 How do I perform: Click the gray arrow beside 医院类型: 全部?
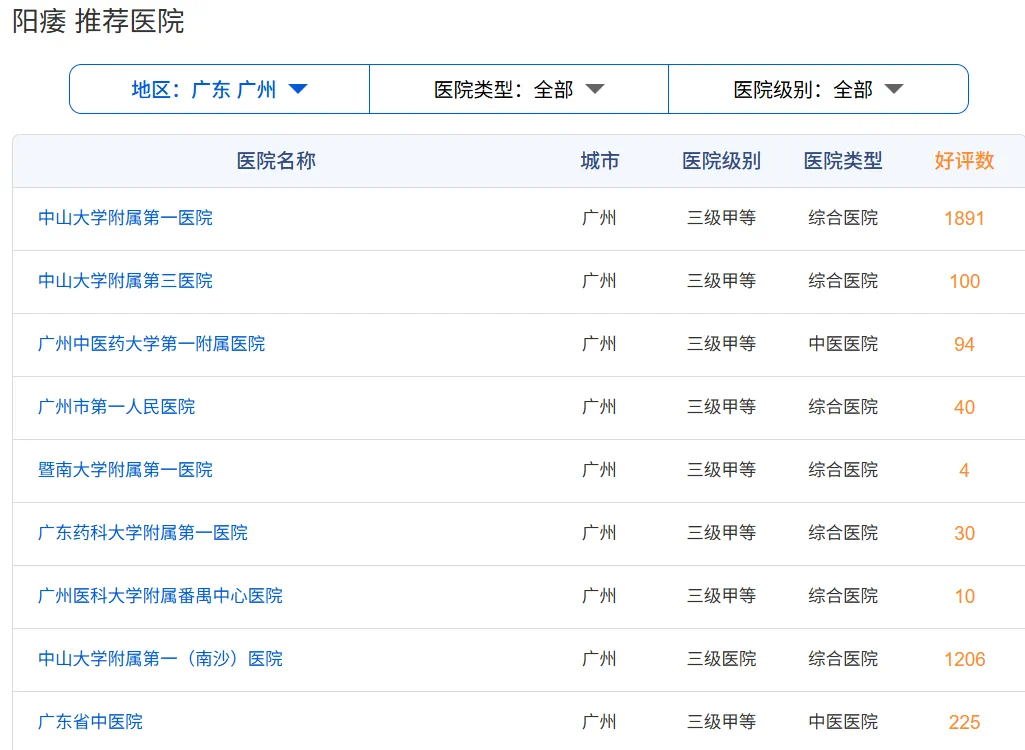pos(595,89)
